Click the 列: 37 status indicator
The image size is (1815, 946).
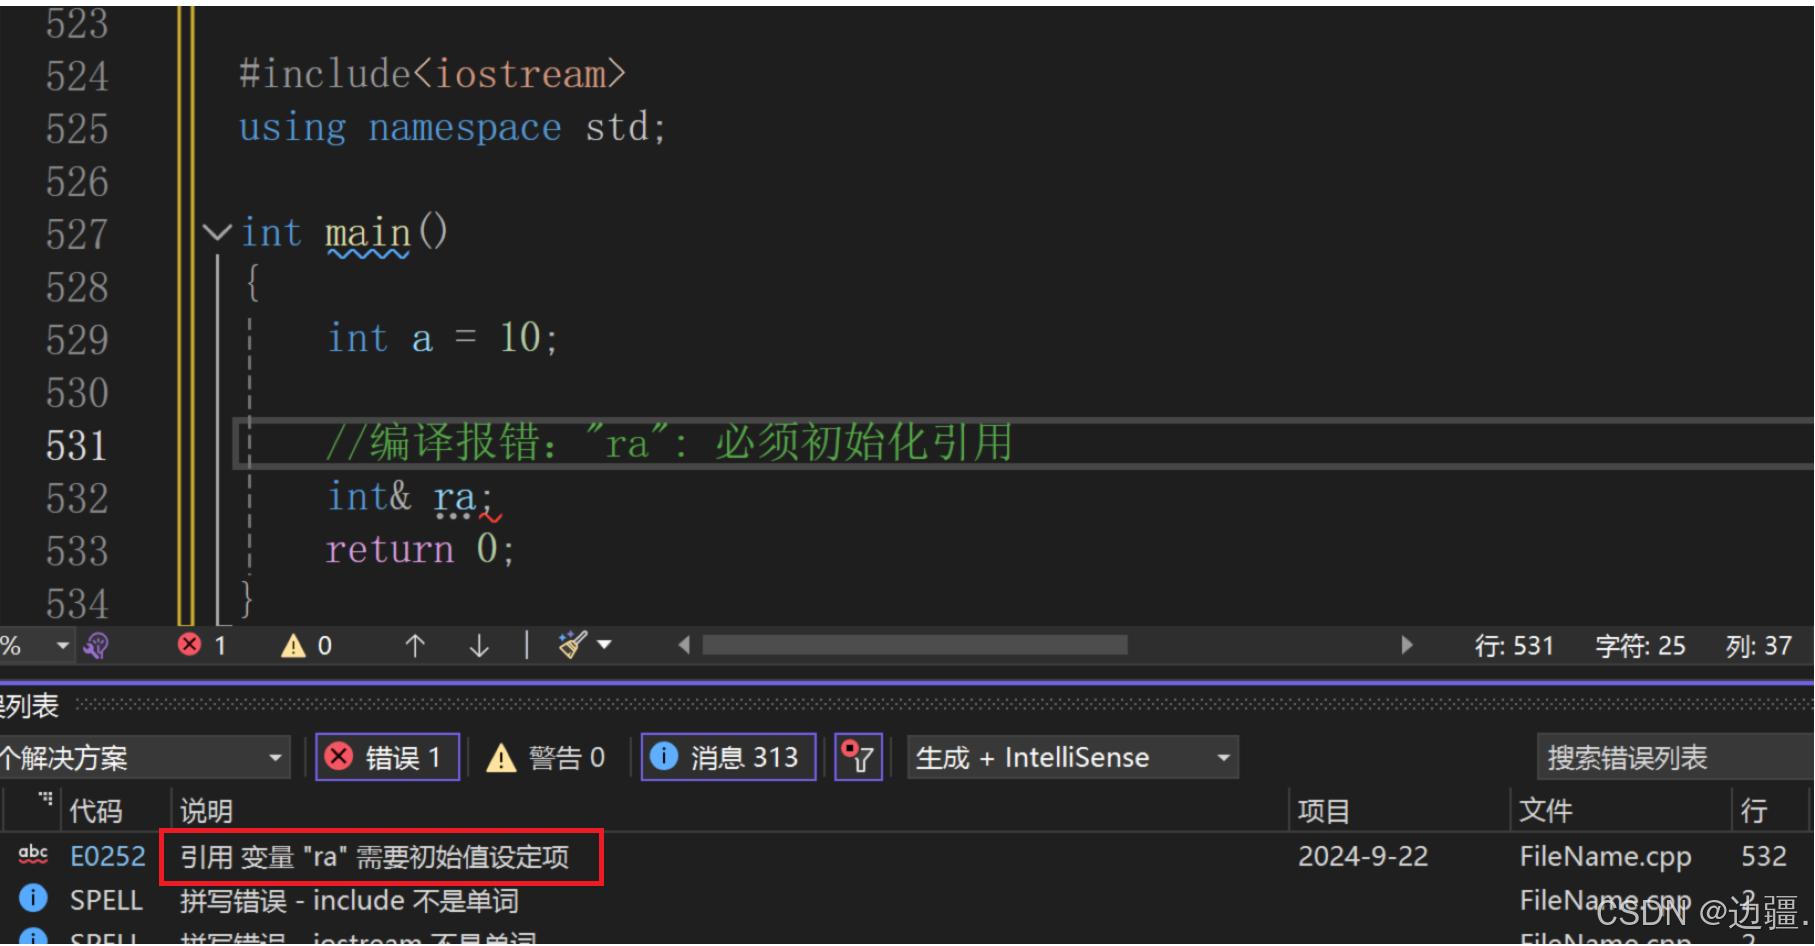coord(1758,646)
